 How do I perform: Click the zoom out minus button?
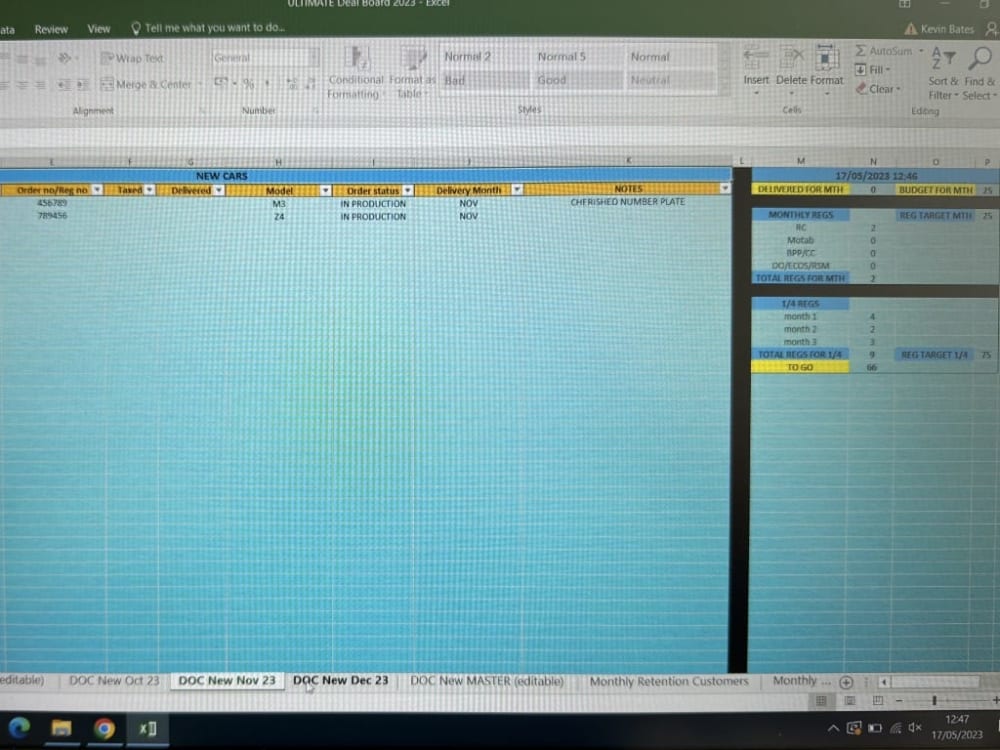[899, 700]
